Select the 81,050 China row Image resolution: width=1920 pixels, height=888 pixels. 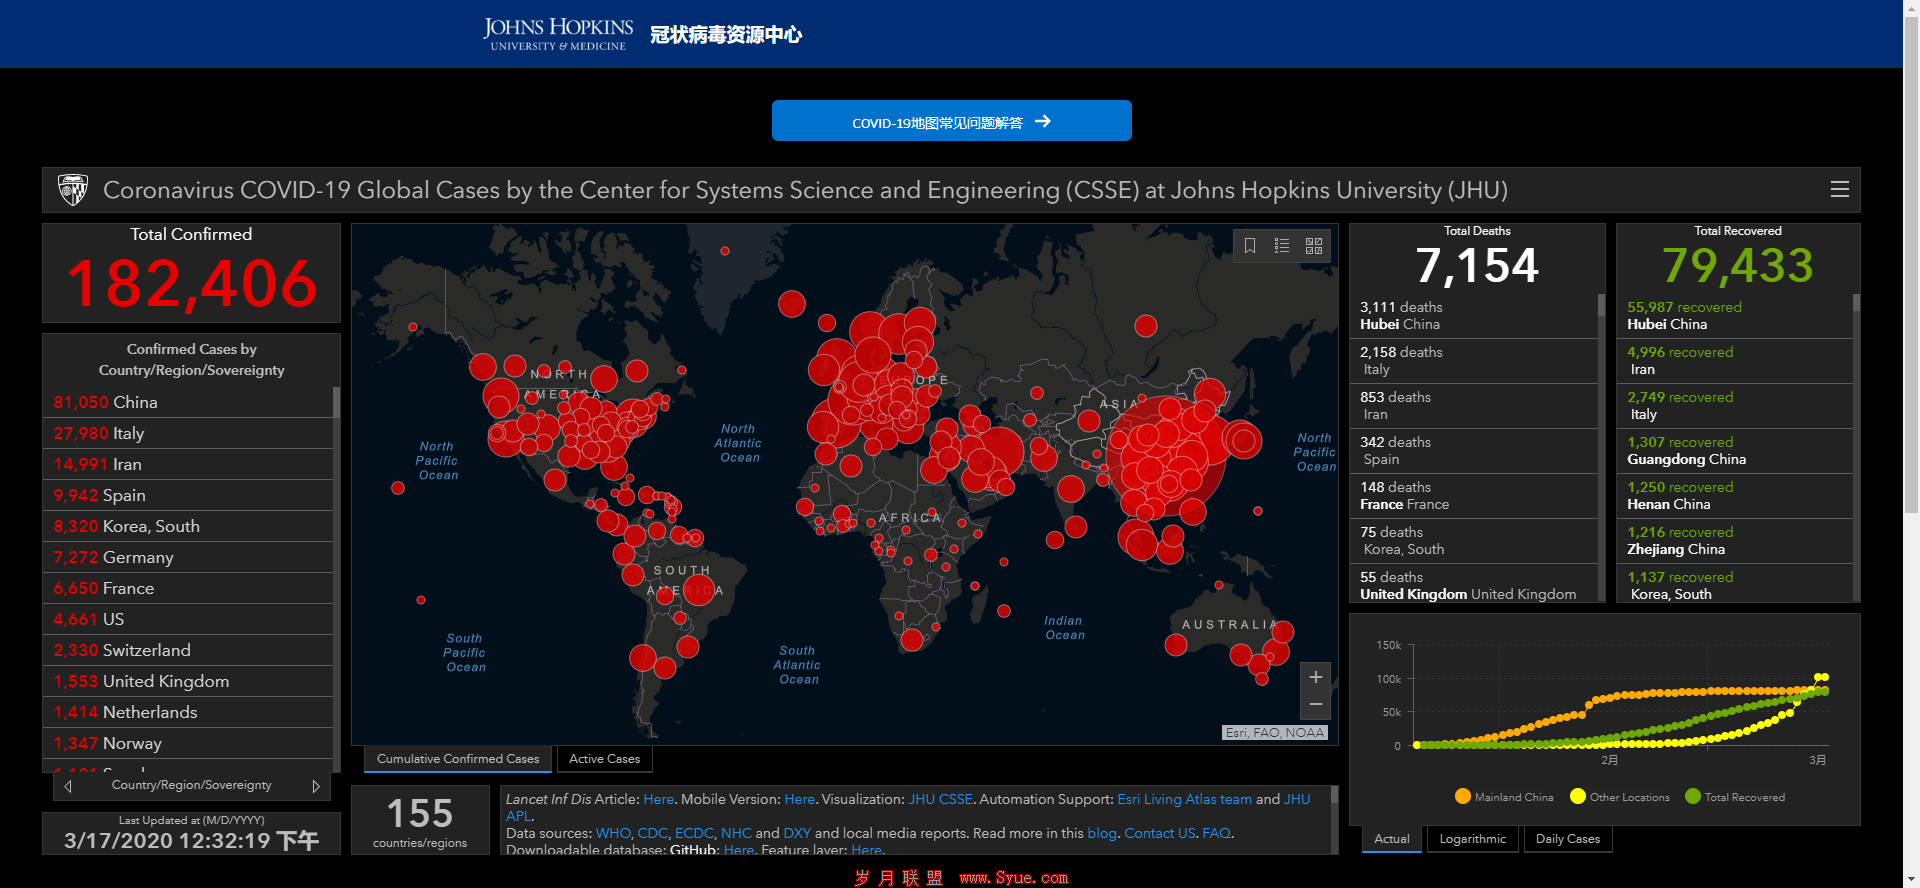click(x=188, y=402)
